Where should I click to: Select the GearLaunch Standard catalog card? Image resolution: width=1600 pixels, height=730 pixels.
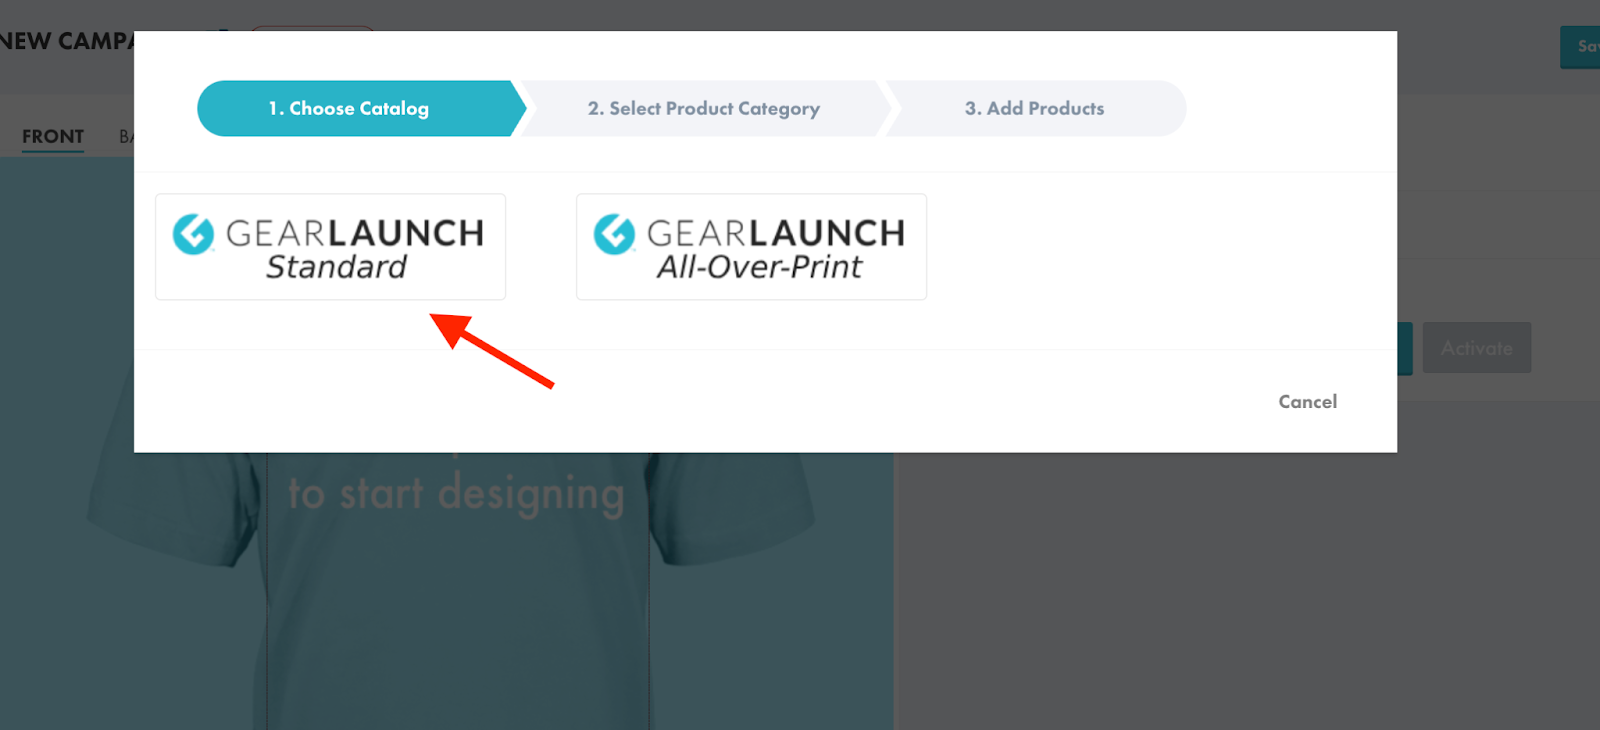pyautogui.click(x=330, y=247)
